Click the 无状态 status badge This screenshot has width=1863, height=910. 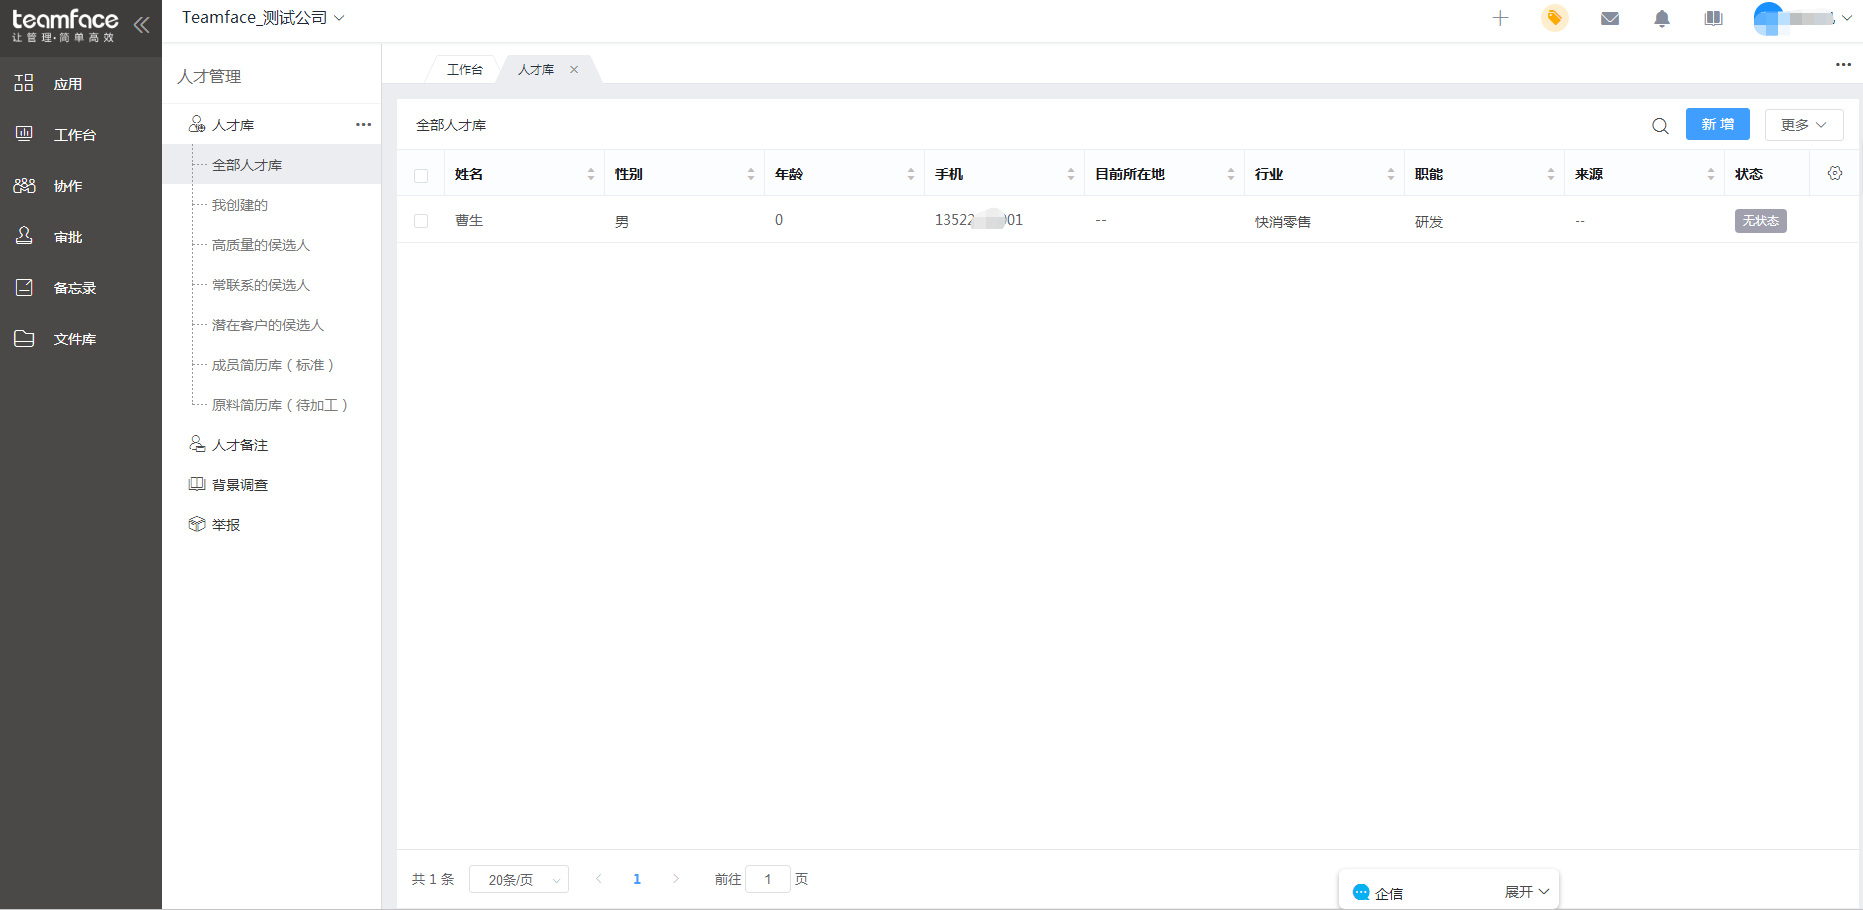[x=1761, y=221]
